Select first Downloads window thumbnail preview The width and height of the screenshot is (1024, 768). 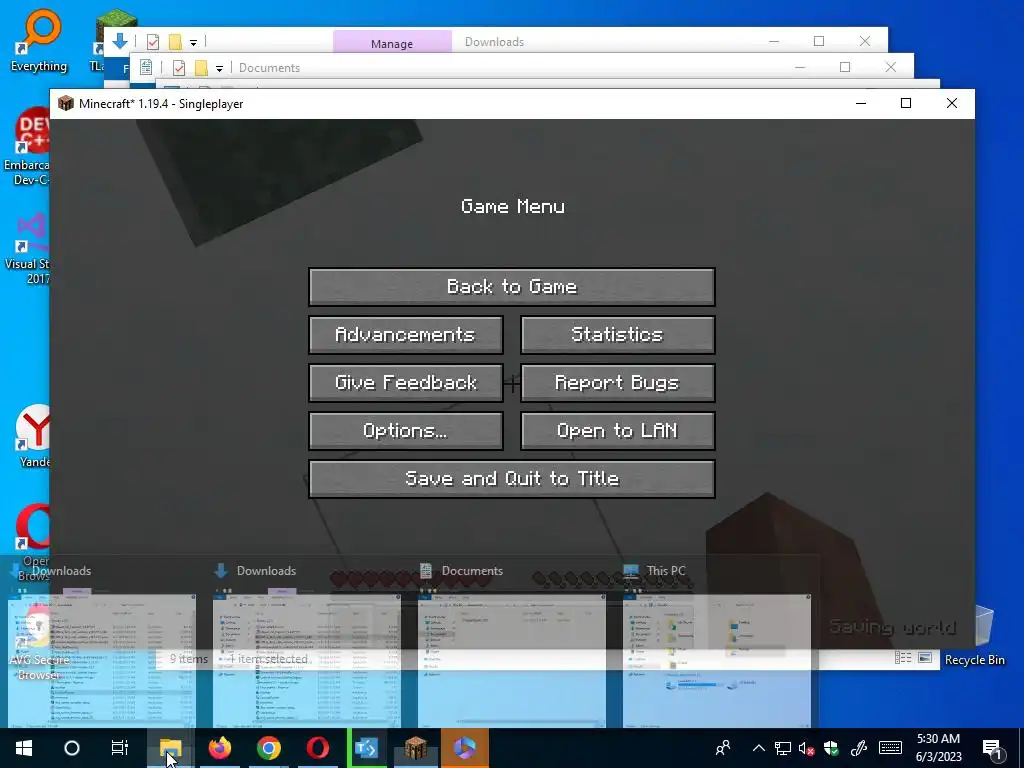tap(102, 660)
